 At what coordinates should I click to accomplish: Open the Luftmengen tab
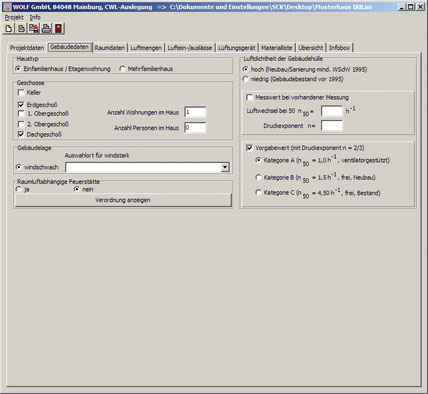(146, 48)
